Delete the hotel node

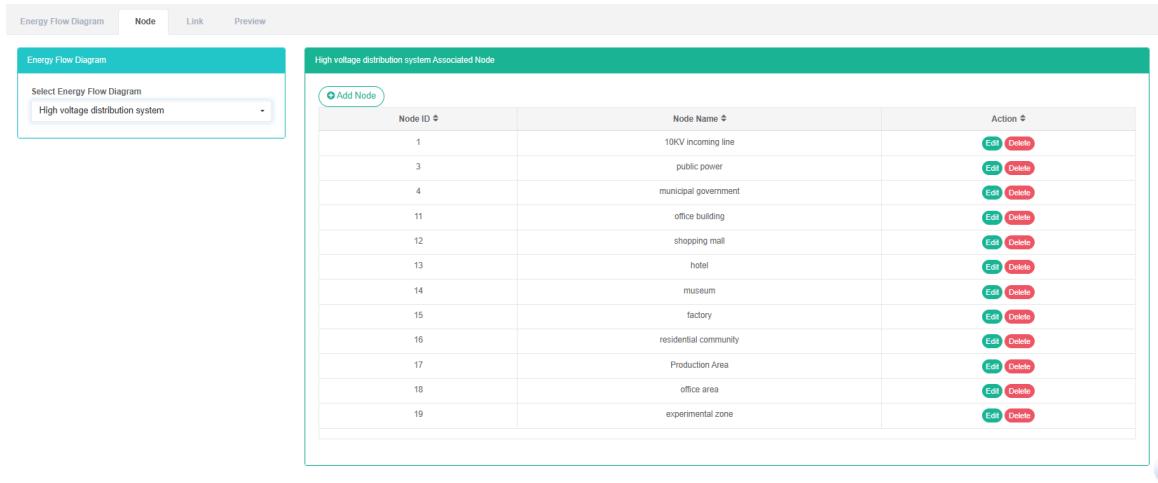(1019, 267)
